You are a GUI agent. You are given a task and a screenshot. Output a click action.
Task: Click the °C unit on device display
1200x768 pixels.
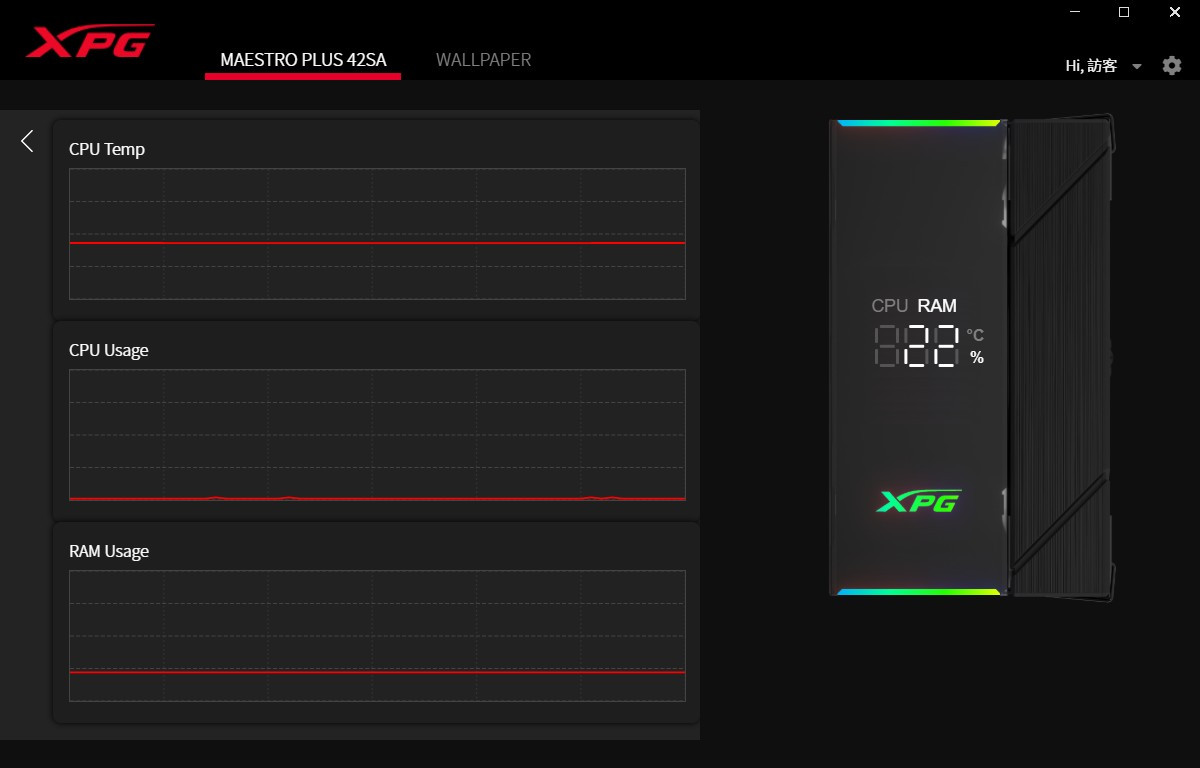point(975,335)
